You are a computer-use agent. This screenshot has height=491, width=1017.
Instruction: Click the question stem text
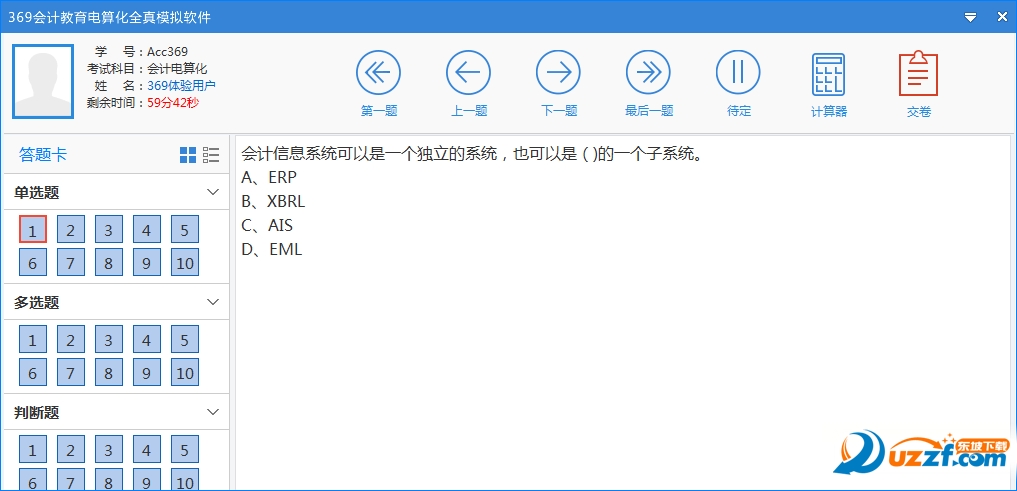tap(472, 154)
